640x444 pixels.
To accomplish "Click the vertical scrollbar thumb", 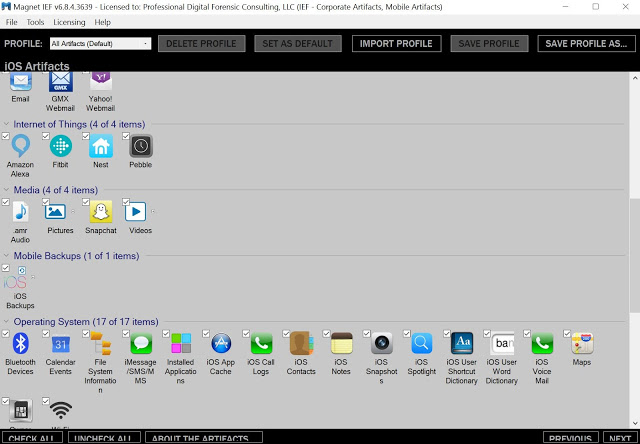I will tap(635, 255).
